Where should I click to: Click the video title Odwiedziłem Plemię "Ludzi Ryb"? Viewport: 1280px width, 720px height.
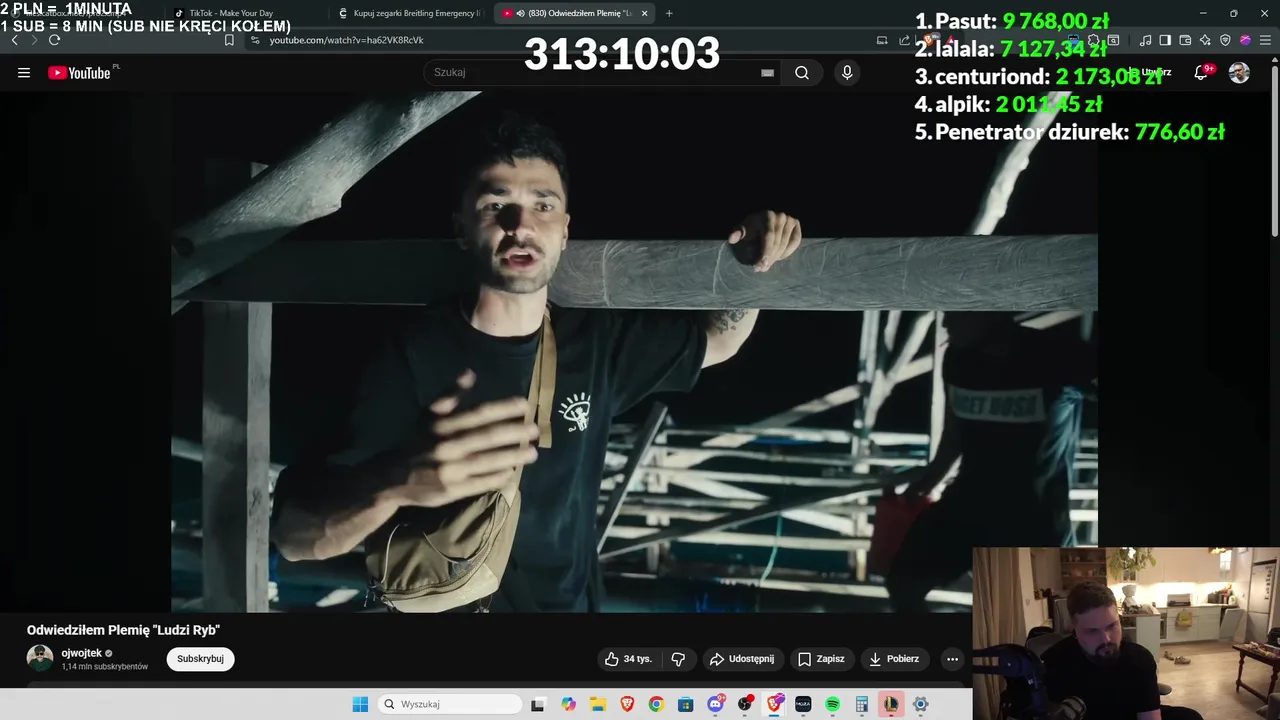123,630
